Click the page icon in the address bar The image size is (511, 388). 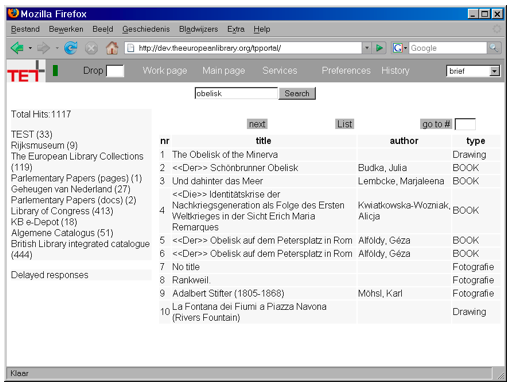click(x=131, y=48)
